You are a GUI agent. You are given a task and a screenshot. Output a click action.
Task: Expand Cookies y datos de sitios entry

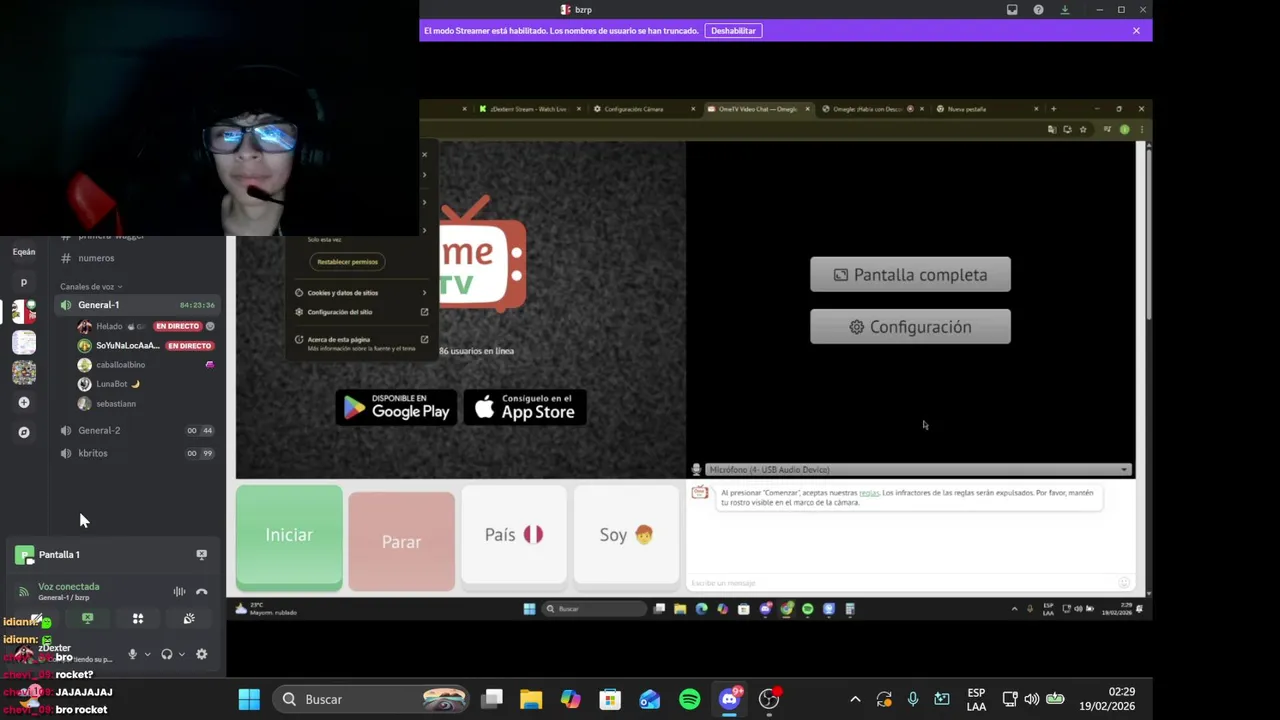pos(360,293)
